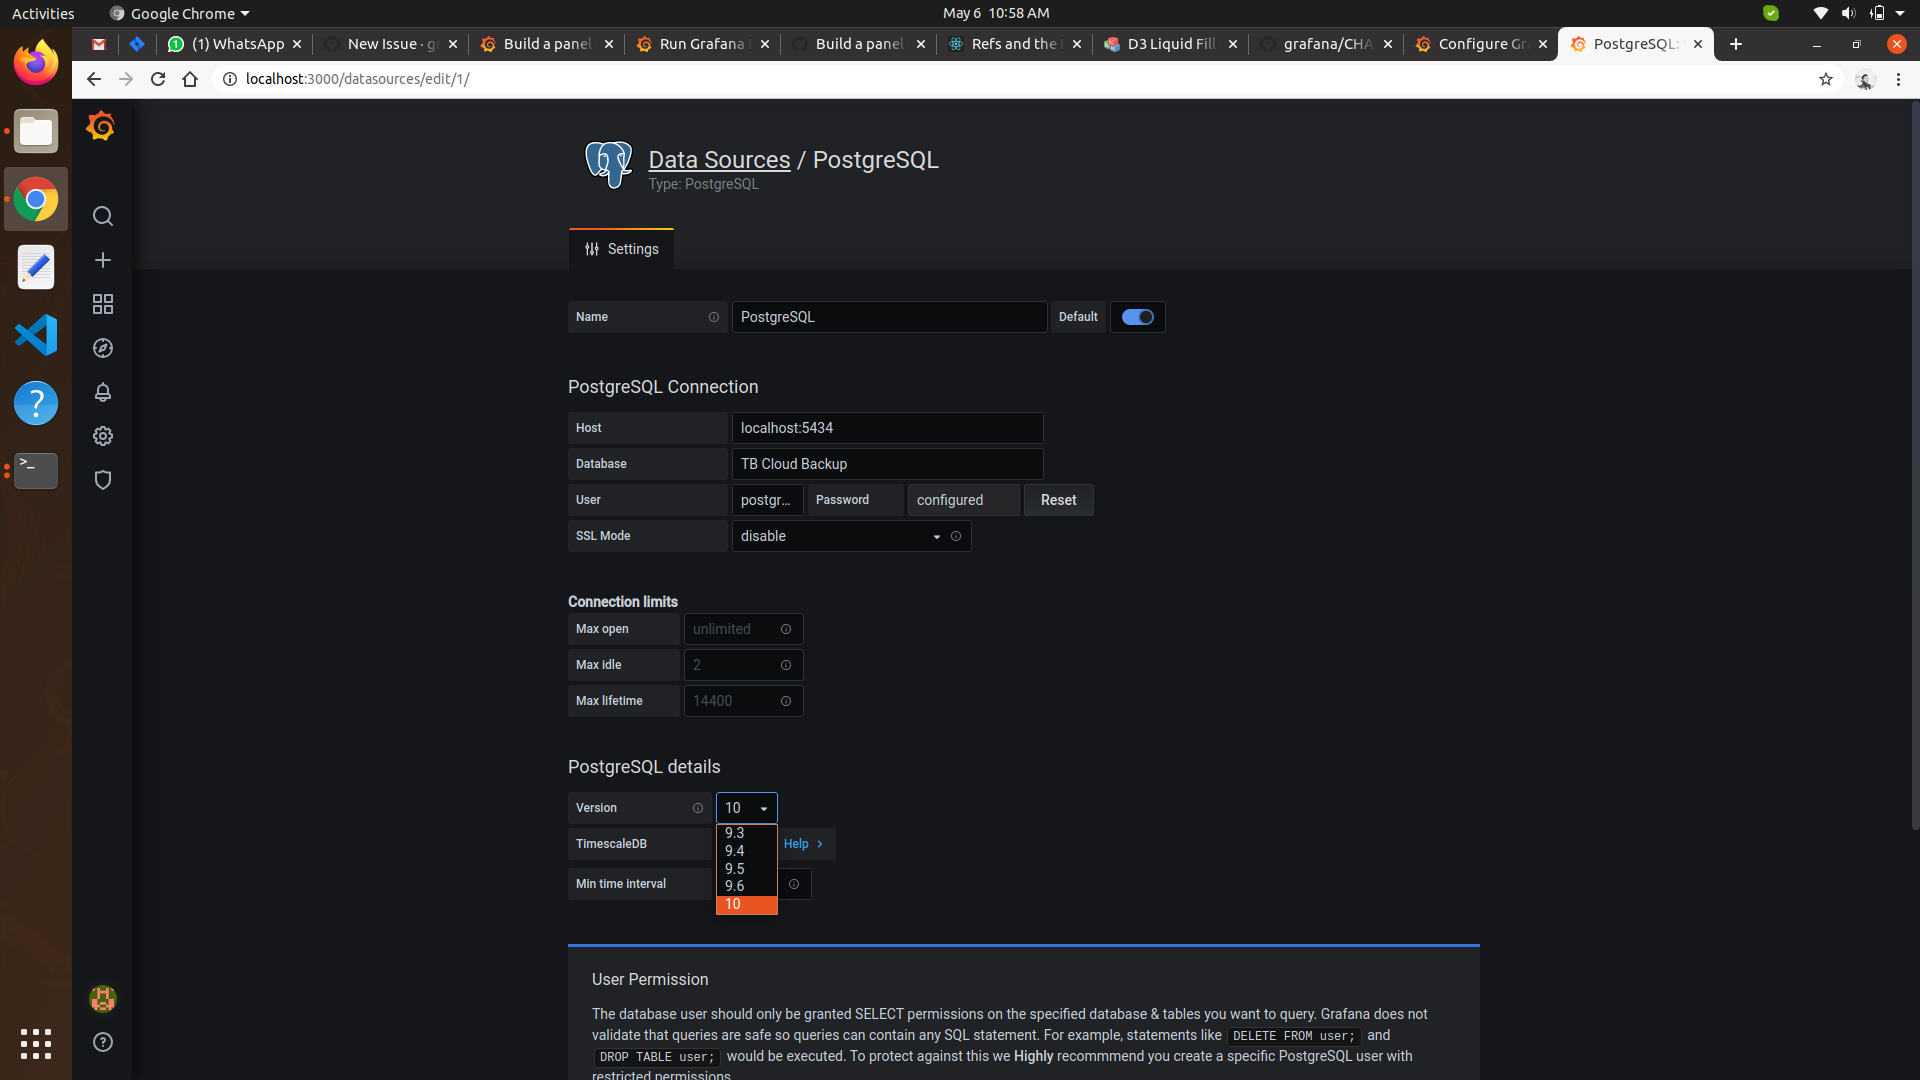1920x1080 pixels.
Task: Open a new browser tab
Action: [x=1736, y=44]
